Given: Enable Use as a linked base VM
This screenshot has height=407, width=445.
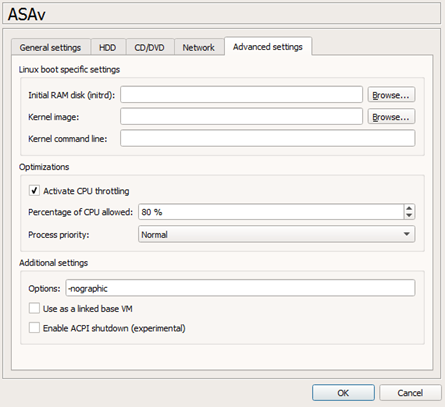Looking at the screenshot, I should (34, 308).
